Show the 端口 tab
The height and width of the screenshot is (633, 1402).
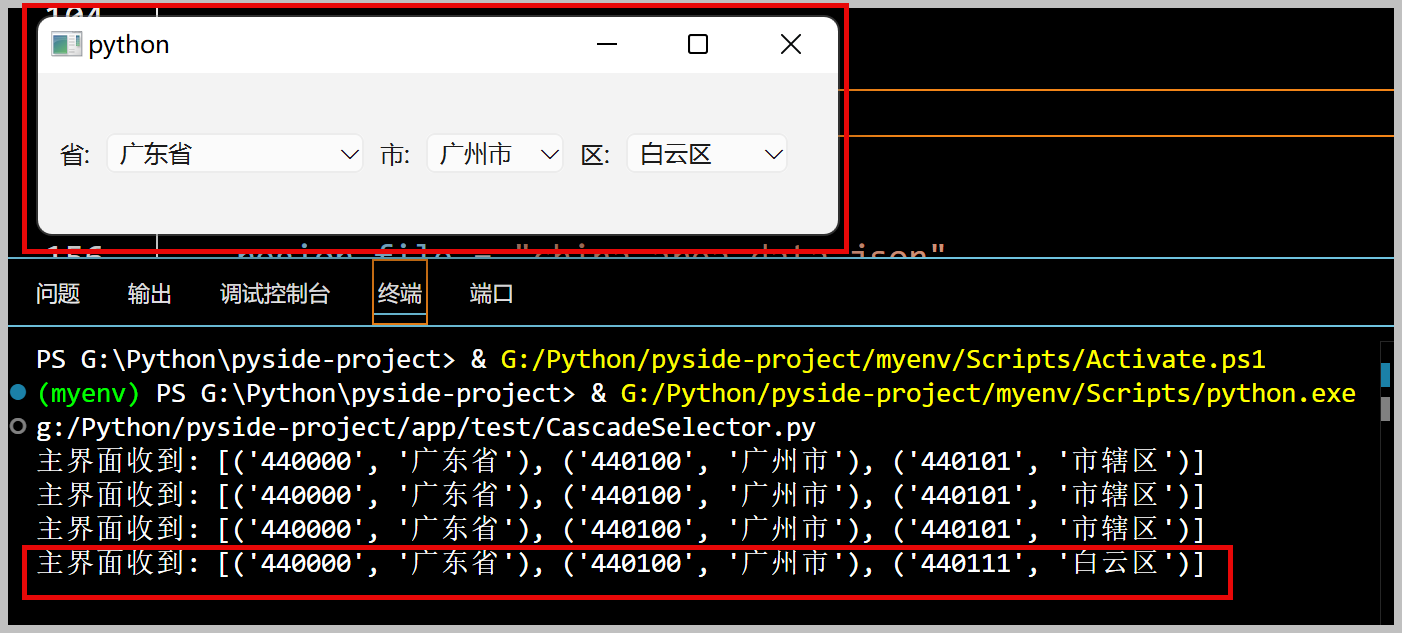pyautogui.click(x=491, y=293)
